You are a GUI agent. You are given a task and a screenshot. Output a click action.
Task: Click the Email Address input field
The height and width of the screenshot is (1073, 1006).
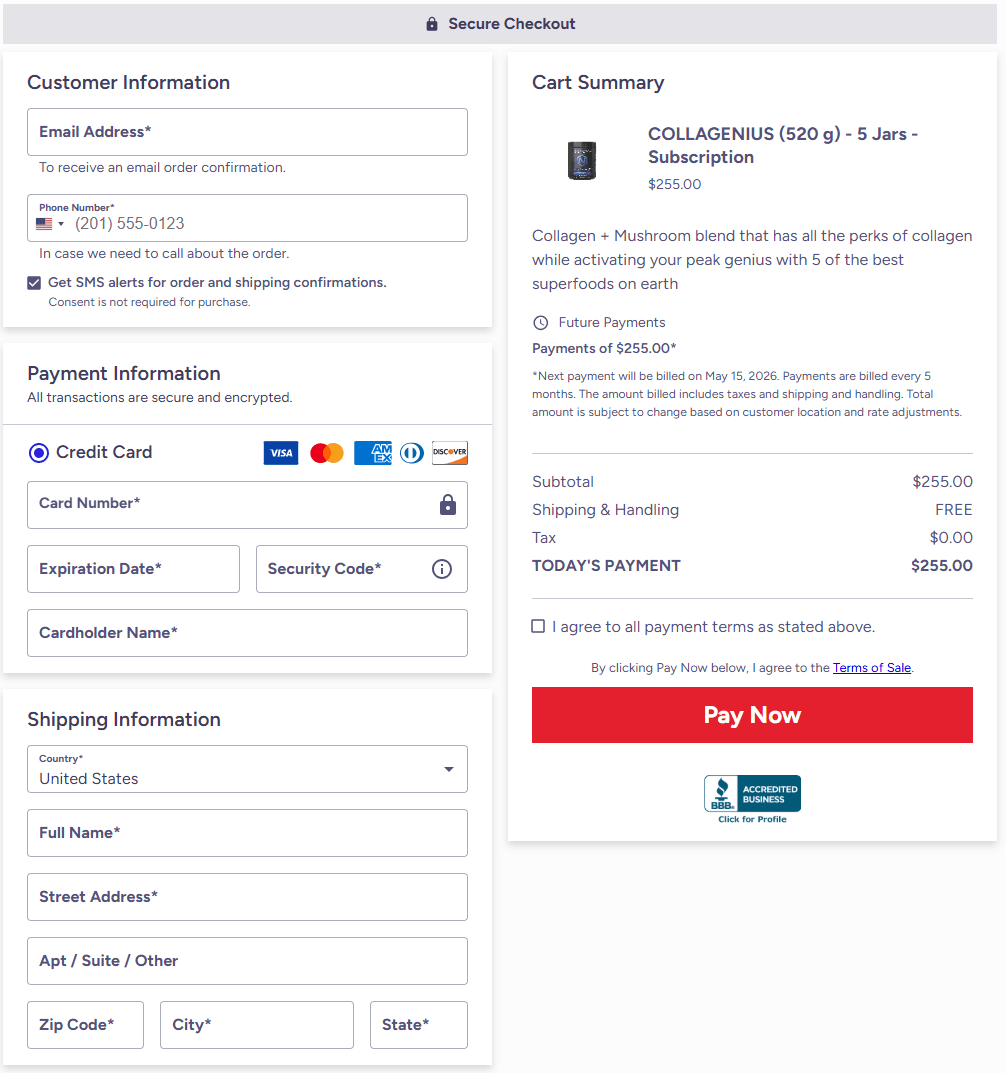[x=247, y=132]
